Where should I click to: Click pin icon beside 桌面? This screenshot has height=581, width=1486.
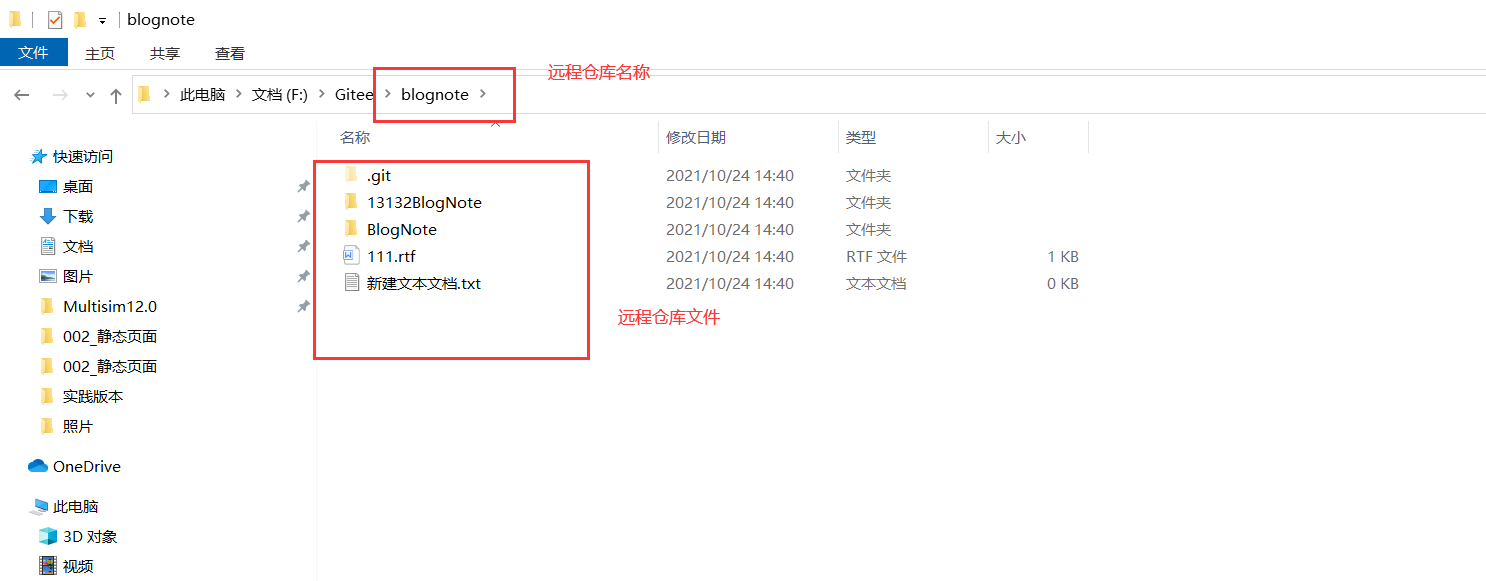(x=303, y=186)
